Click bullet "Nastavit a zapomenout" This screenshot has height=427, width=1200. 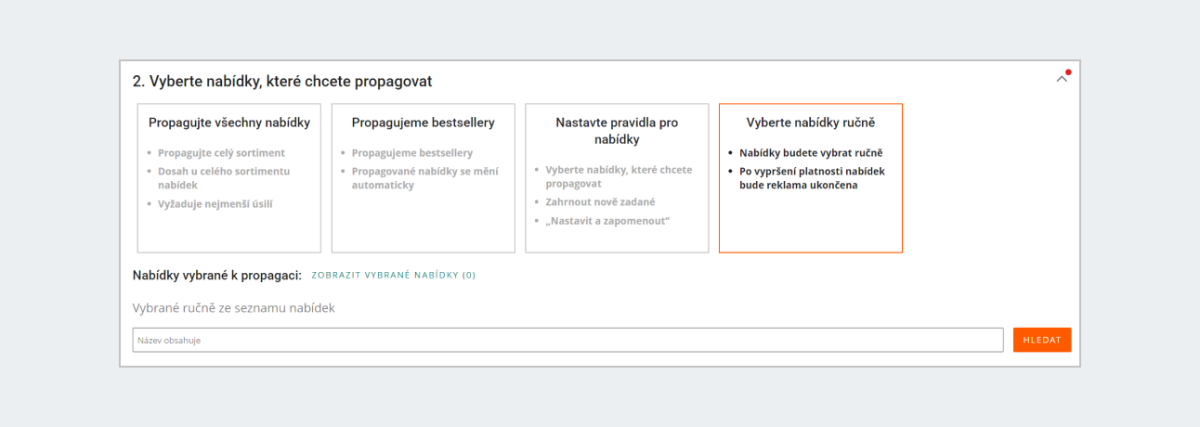point(607,220)
